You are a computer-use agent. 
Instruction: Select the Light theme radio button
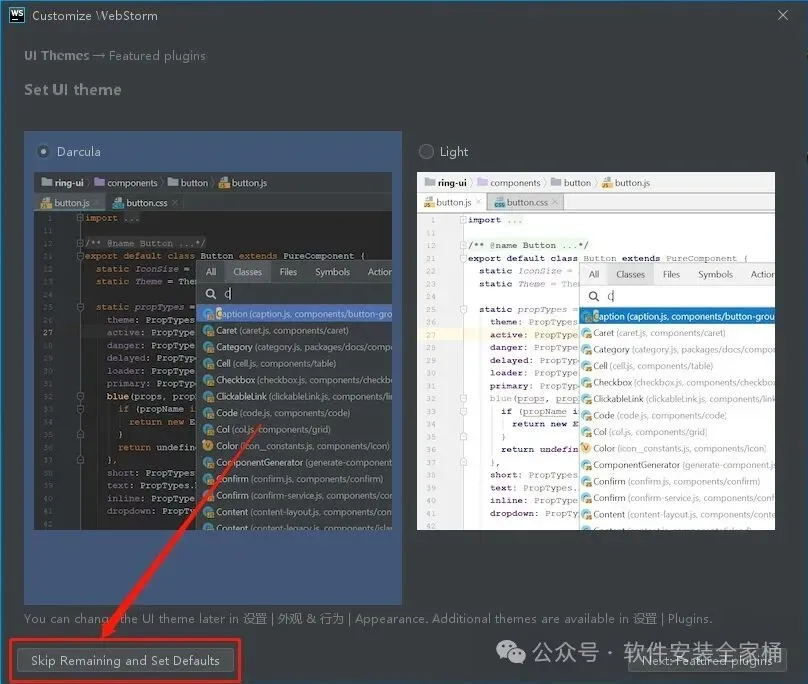[x=426, y=152]
